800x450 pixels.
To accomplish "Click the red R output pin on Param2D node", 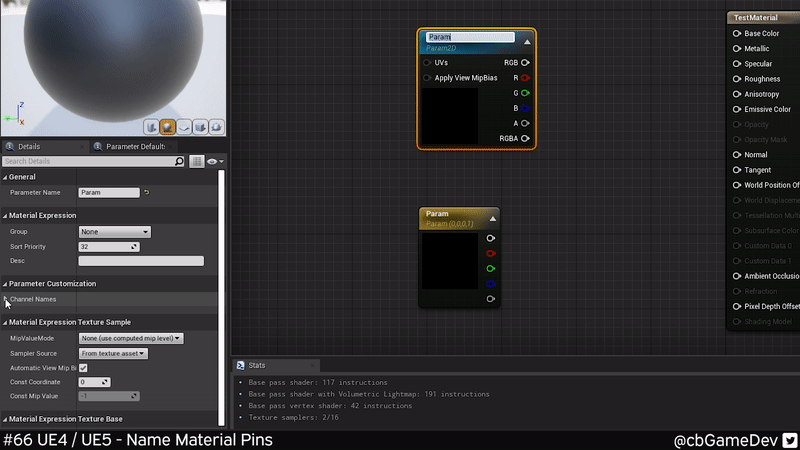I will coord(525,77).
